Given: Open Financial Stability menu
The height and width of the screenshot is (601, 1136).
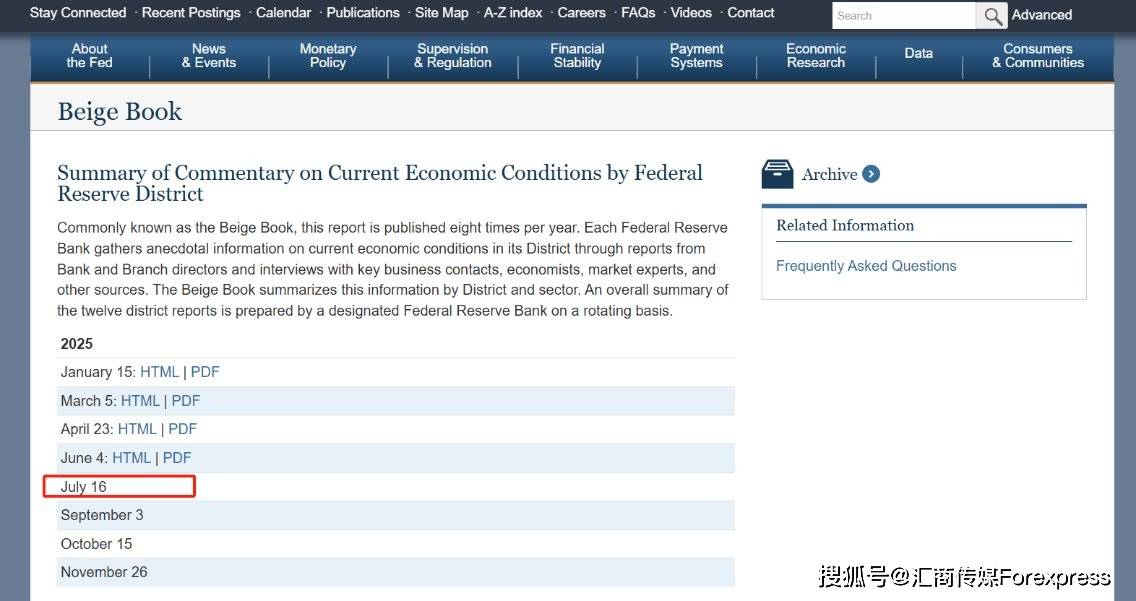Looking at the screenshot, I should coord(577,56).
